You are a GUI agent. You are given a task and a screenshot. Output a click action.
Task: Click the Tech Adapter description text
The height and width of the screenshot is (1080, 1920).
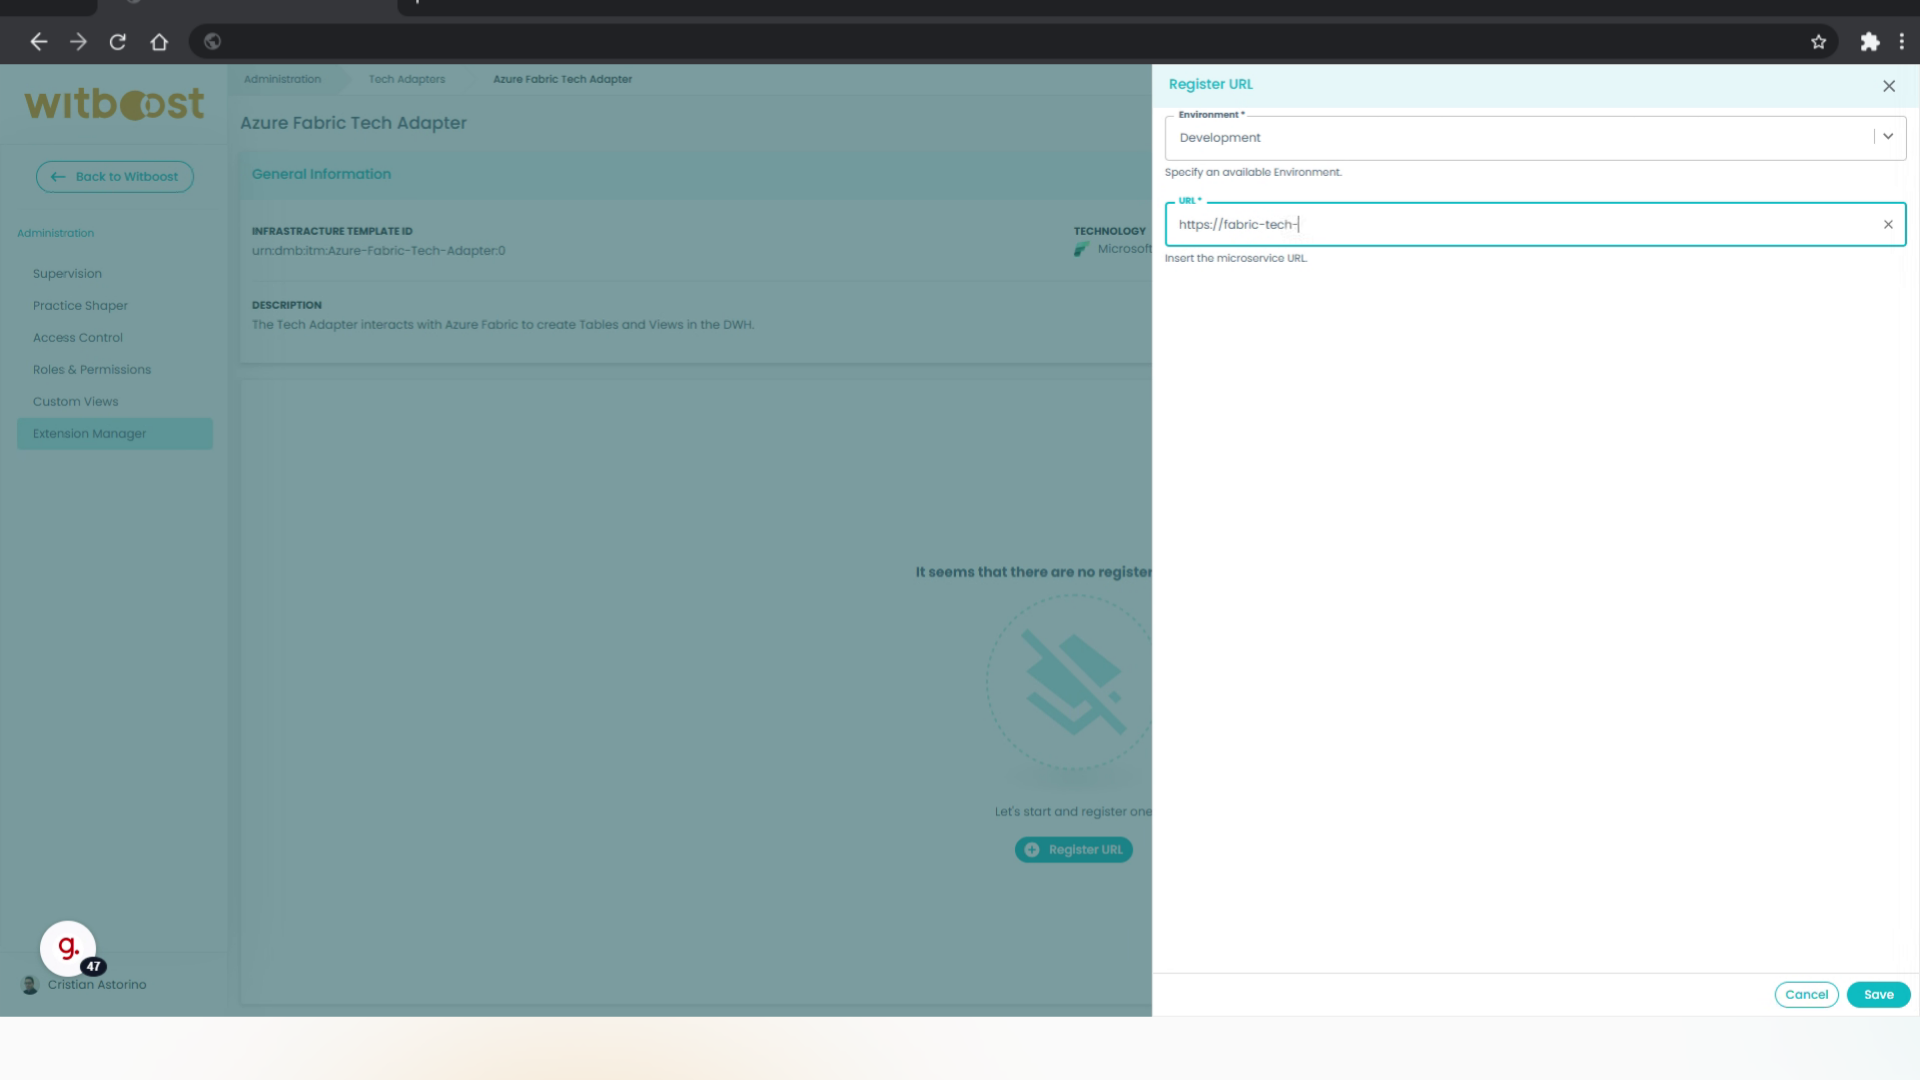(503, 325)
